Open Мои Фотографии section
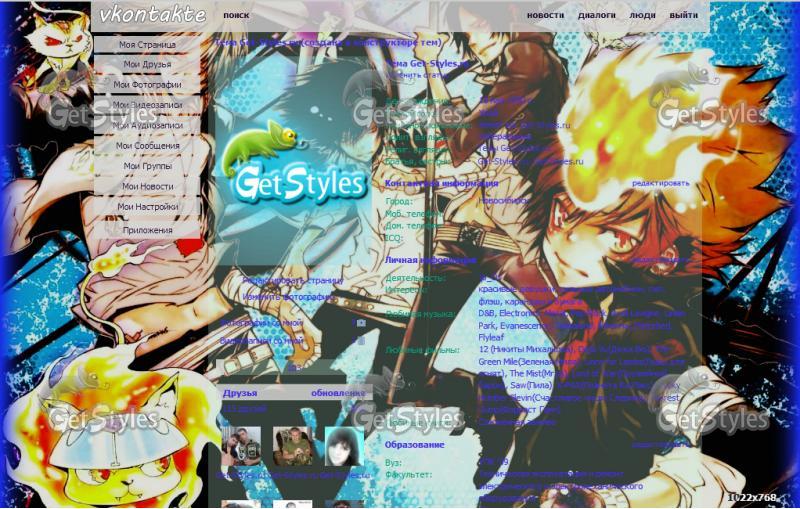 tap(147, 85)
